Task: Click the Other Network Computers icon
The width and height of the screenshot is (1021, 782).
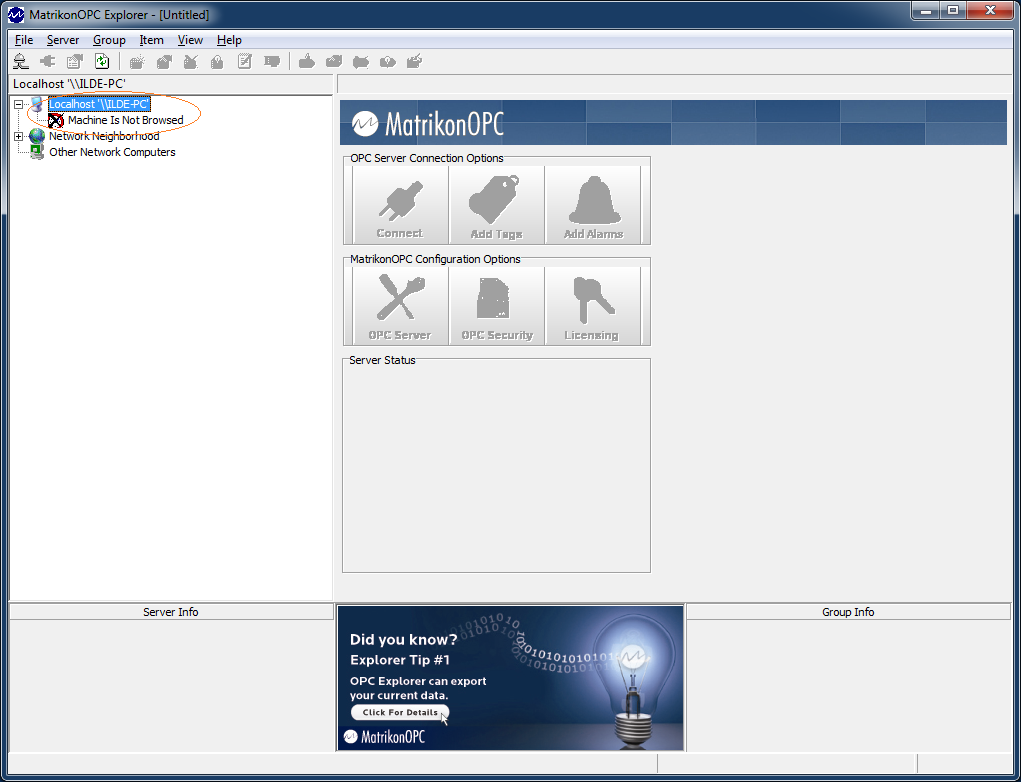Action: [x=37, y=152]
